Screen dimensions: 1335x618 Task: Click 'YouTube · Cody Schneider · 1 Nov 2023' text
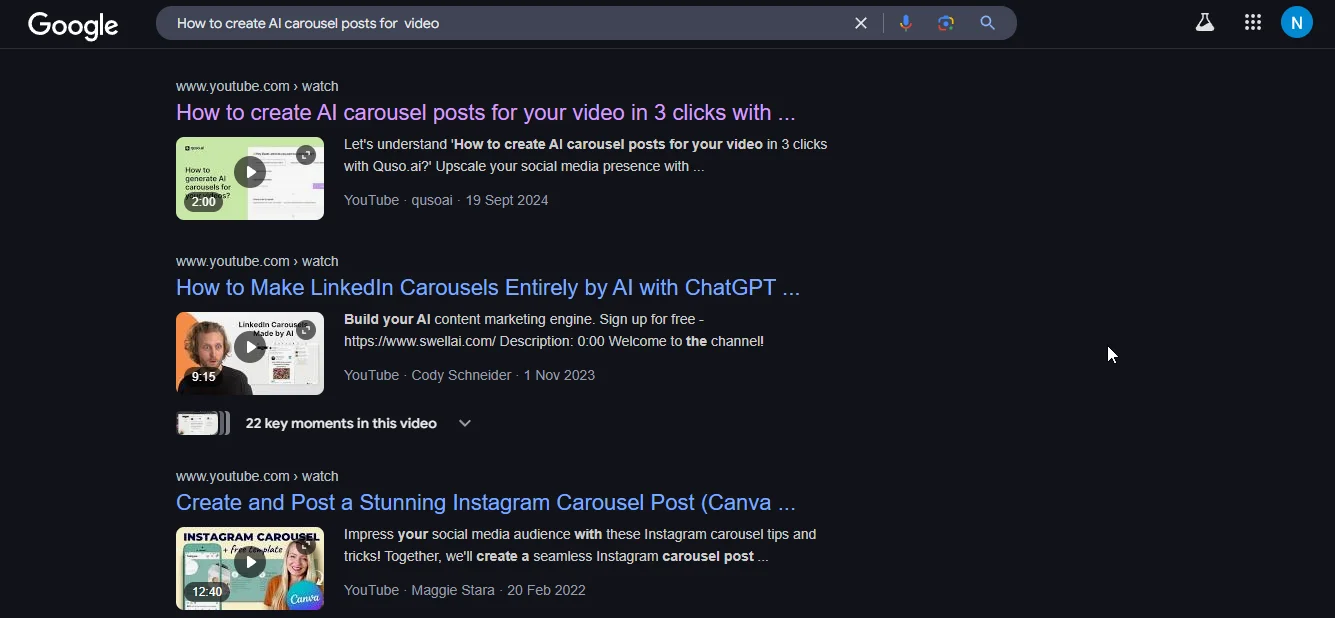pos(469,375)
